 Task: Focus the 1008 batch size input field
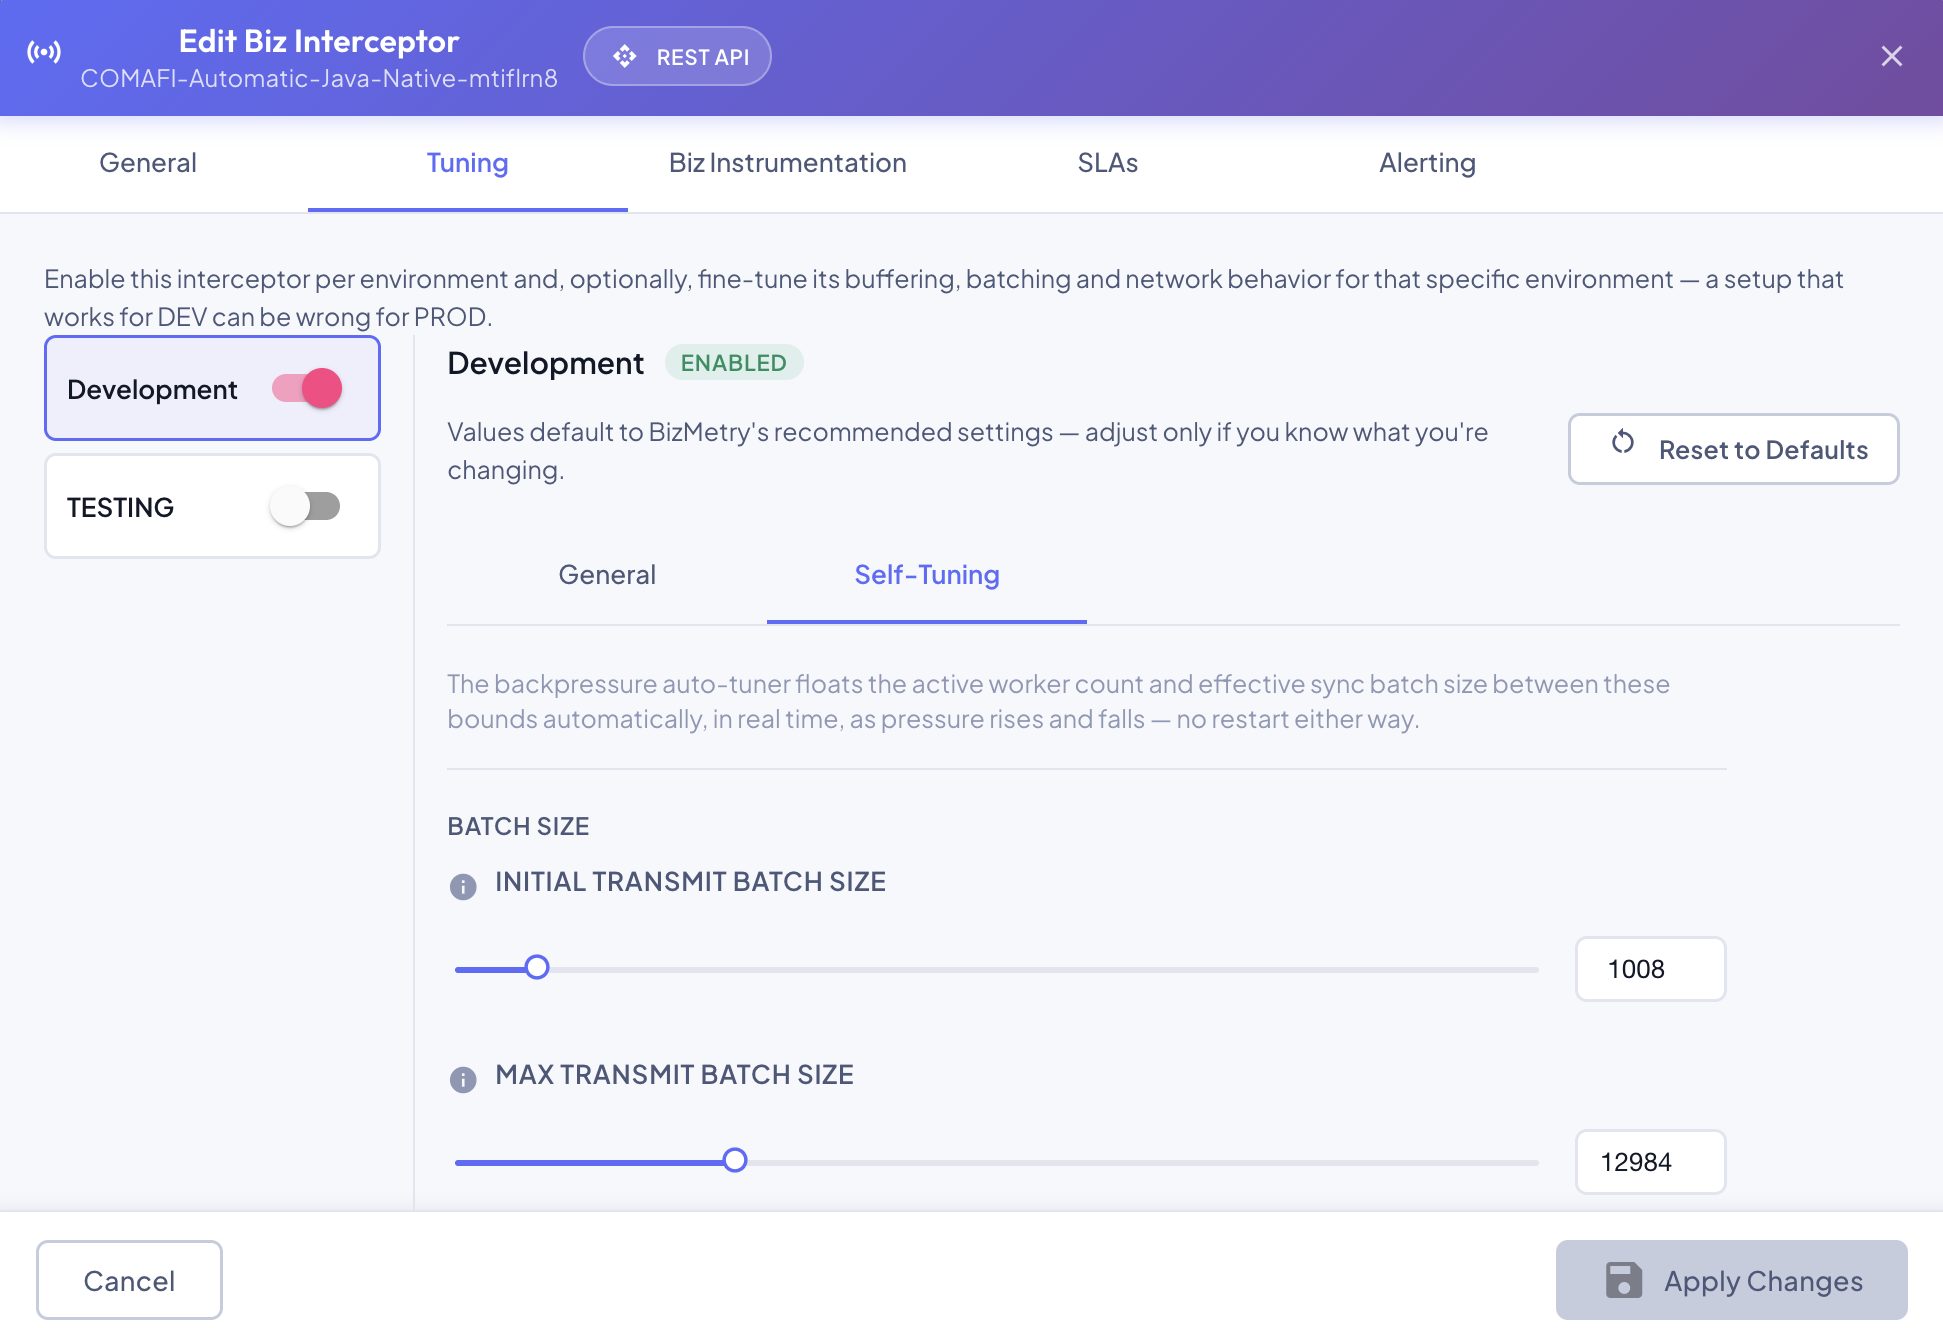coord(1651,969)
